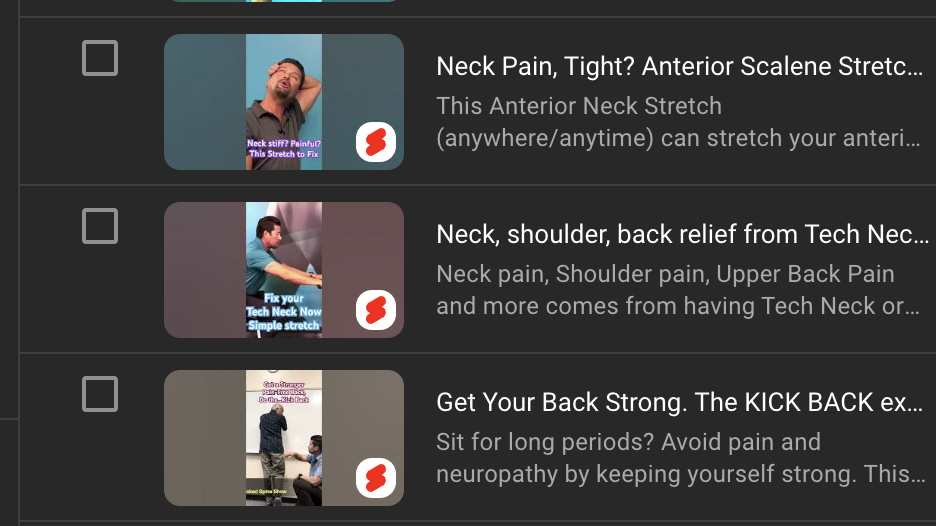The width and height of the screenshot is (936, 526).
Task: Click the Shorts badge on the Tech Neck thumbnail
Action: [376, 310]
